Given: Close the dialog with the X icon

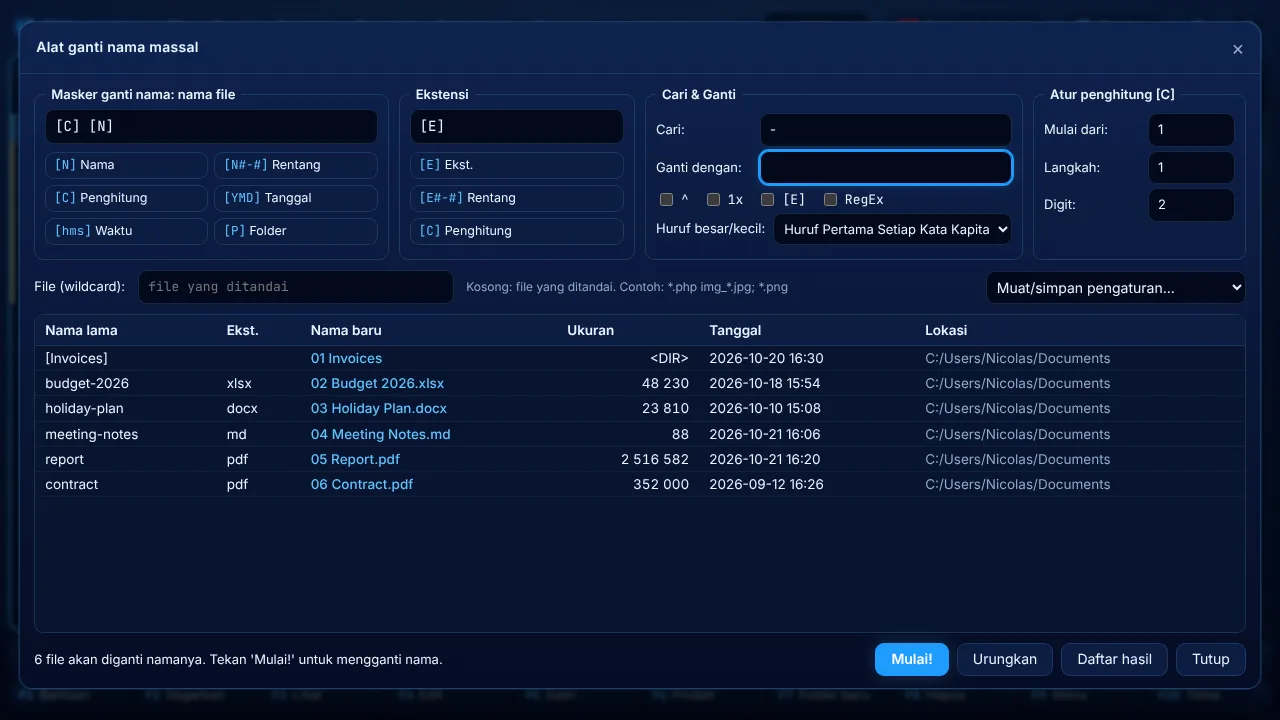Looking at the screenshot, I should (1238, 49).
